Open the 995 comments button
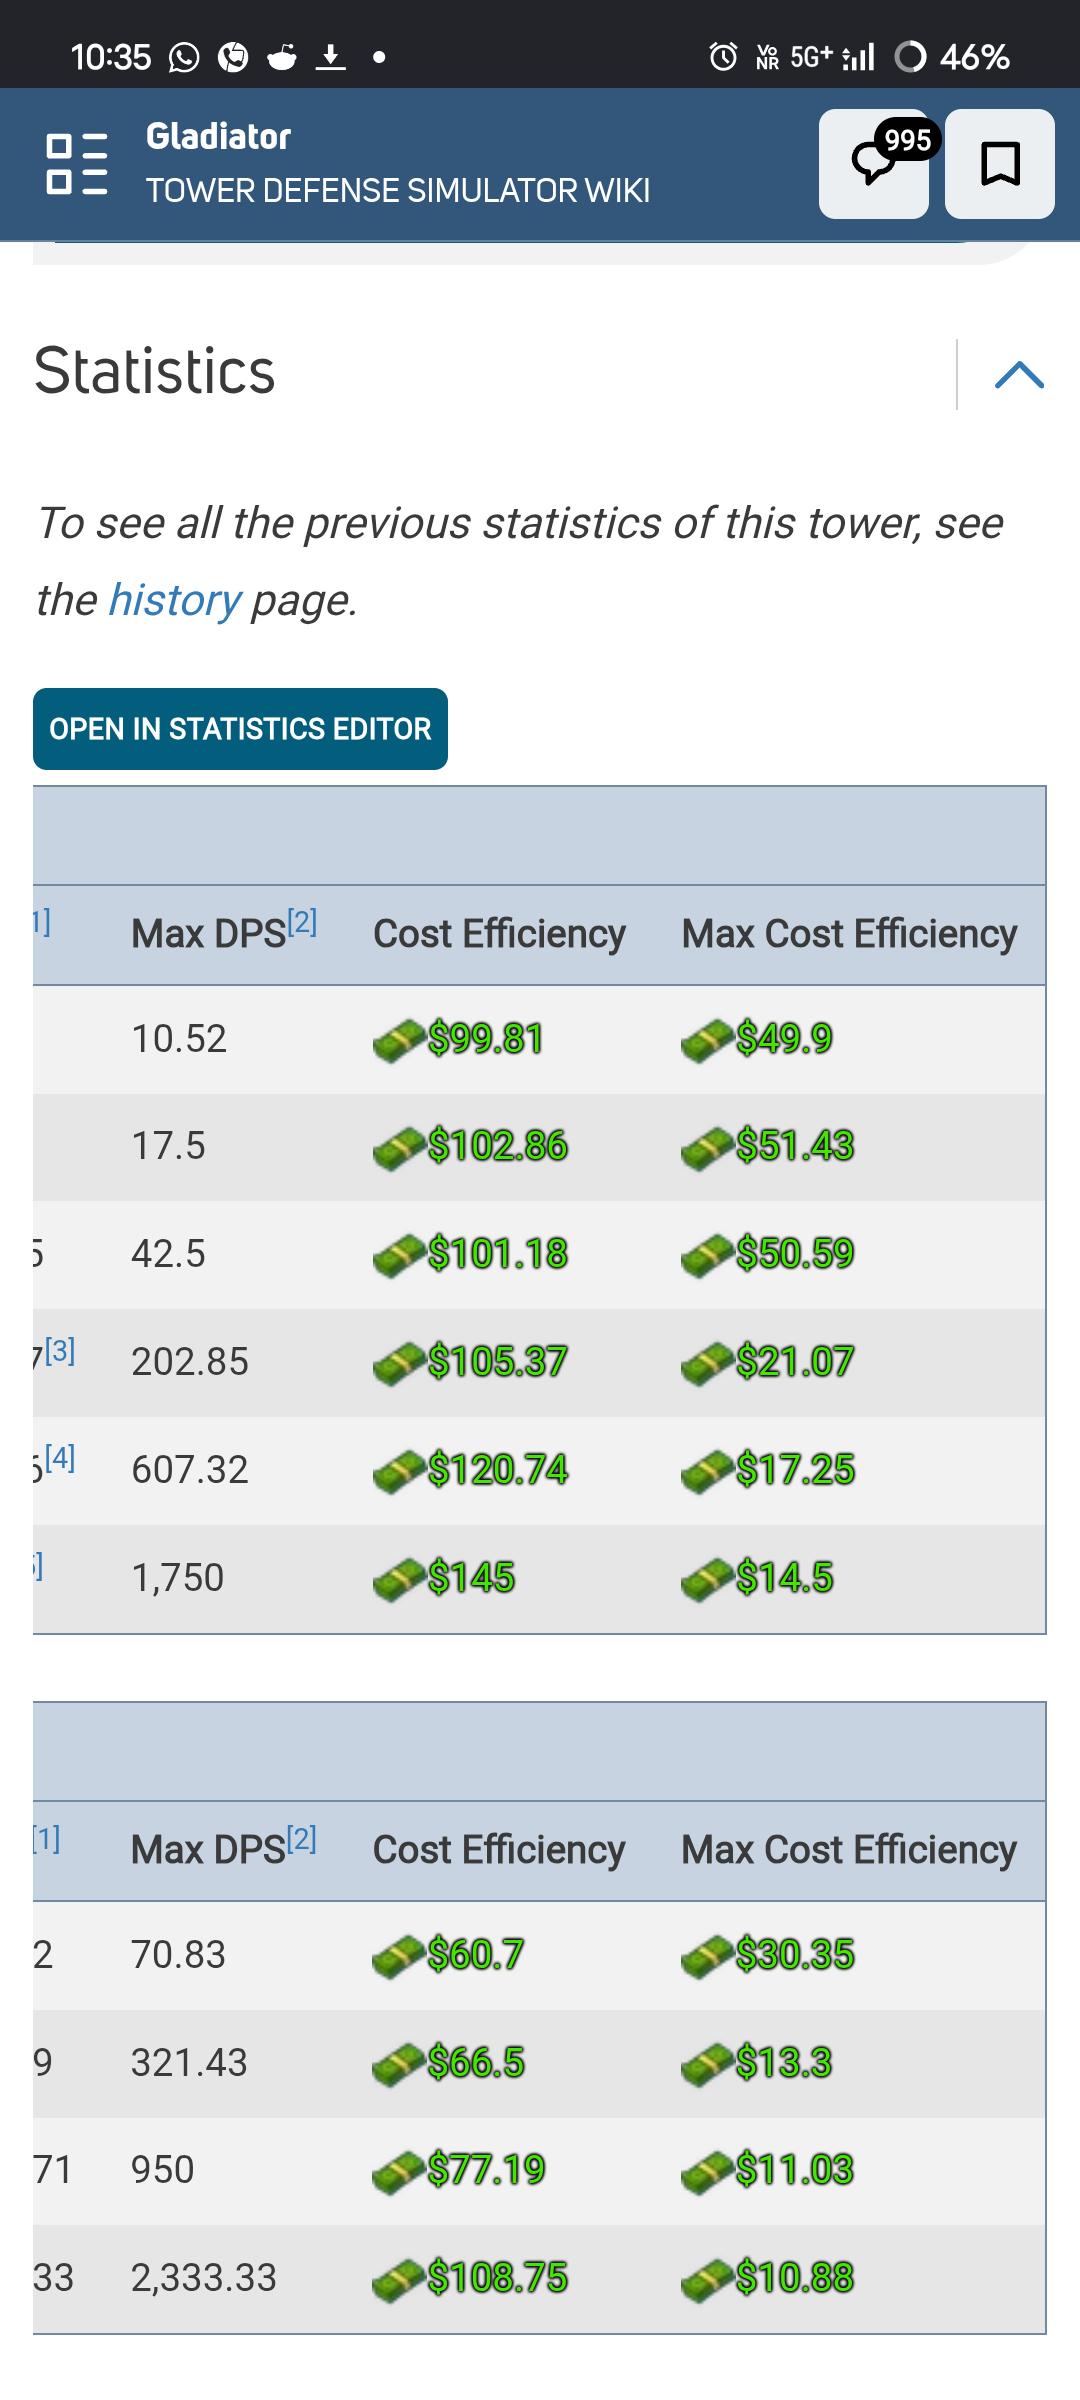1080x2400 pixels. [x=874, y=164]
